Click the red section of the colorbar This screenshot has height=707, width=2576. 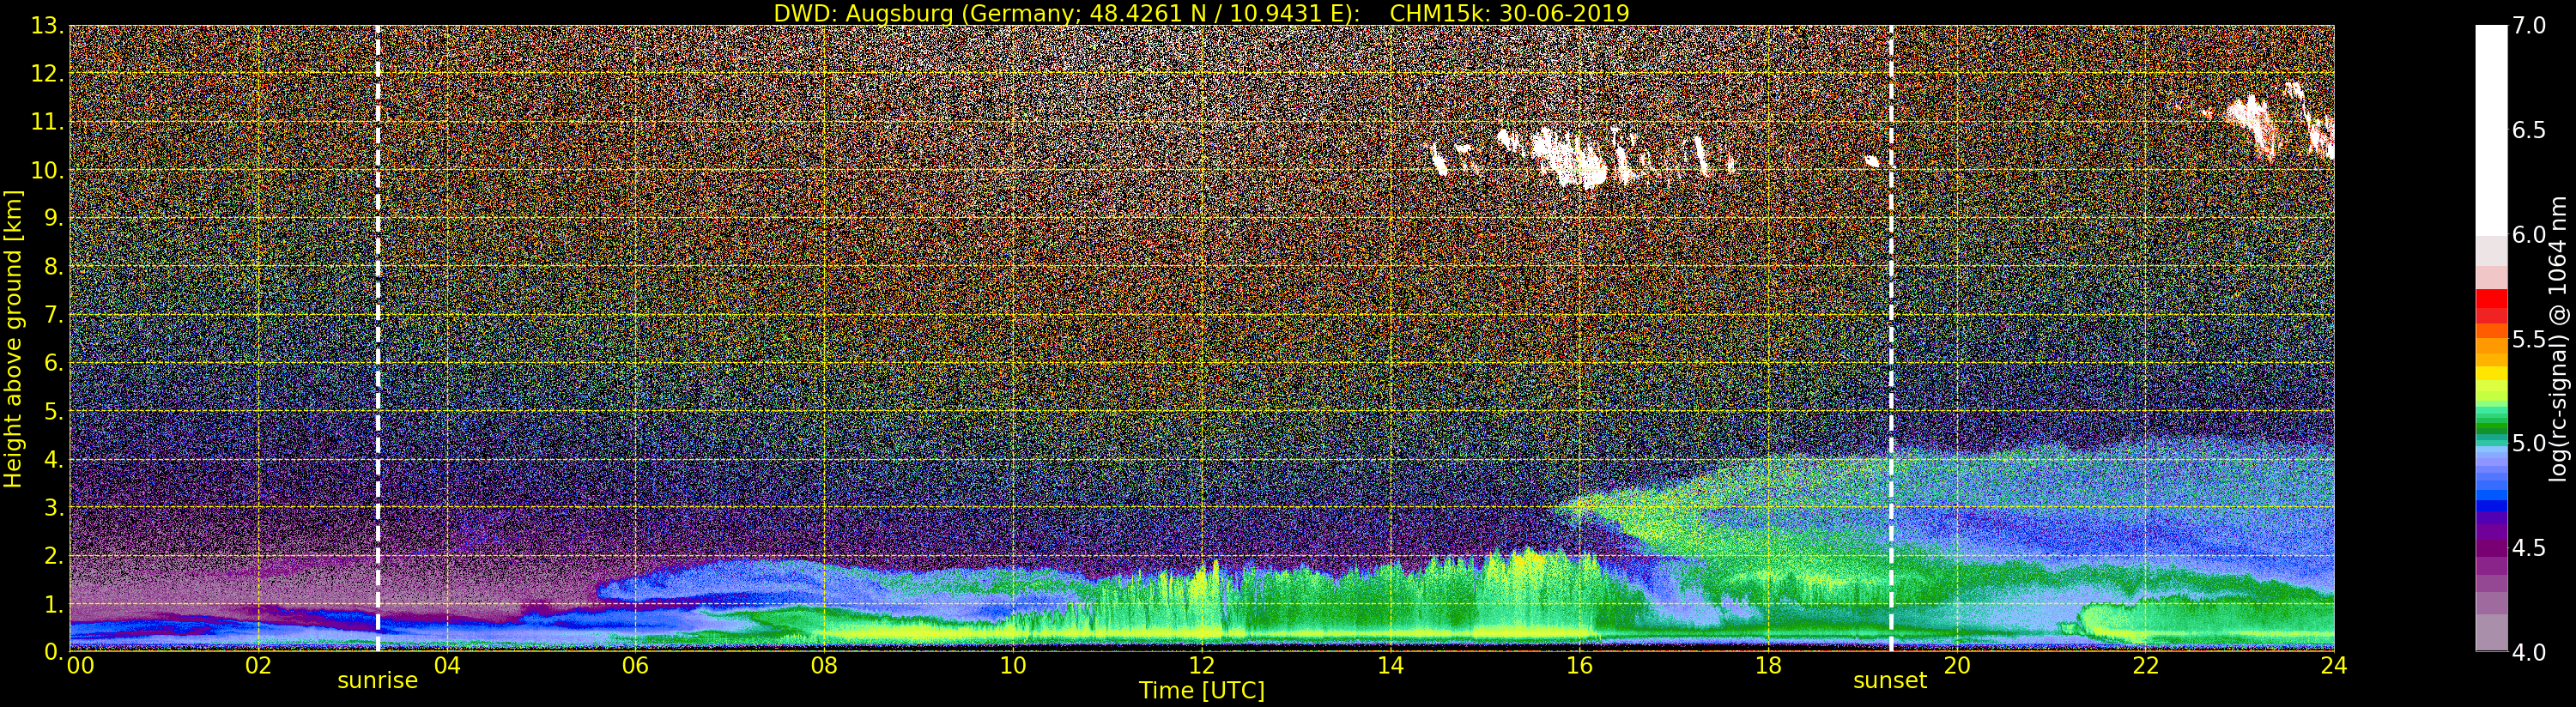point(2491,305)
